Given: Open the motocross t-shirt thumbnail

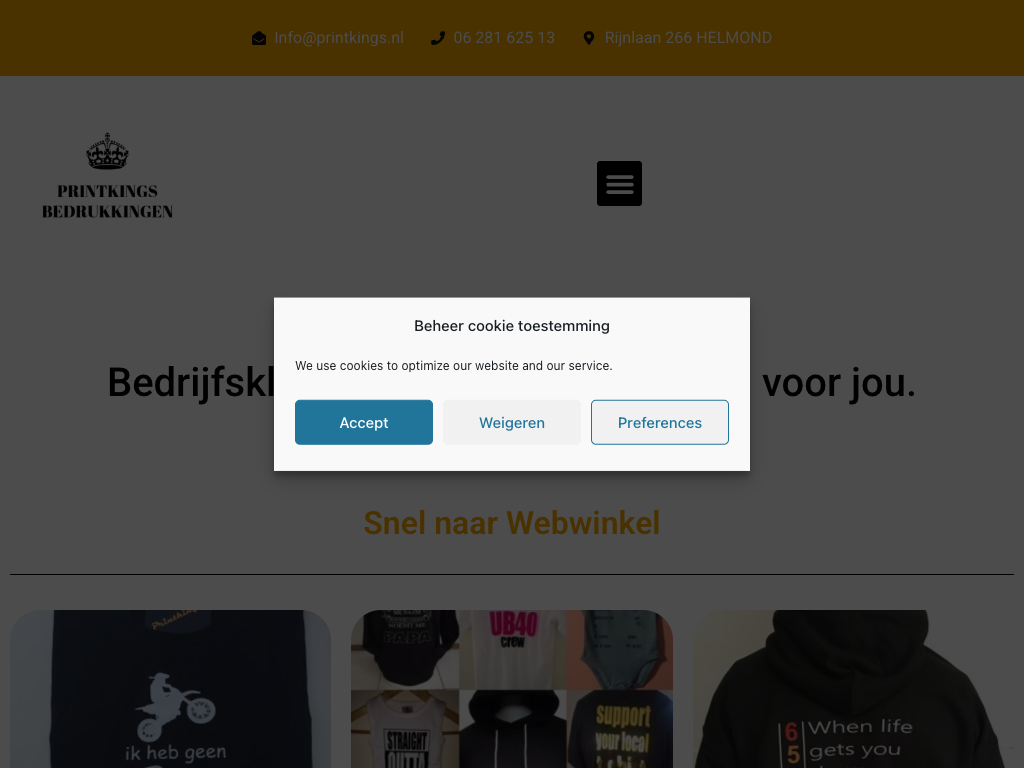Looking at the screenshot, I should coord(170,689).
